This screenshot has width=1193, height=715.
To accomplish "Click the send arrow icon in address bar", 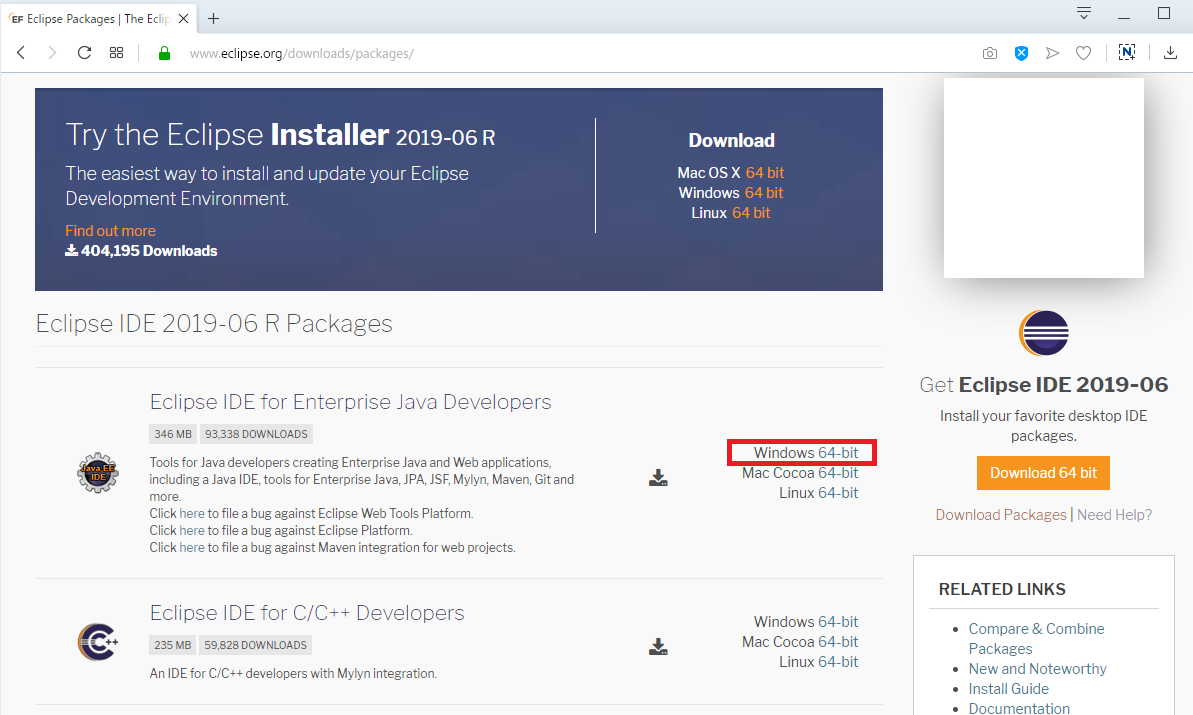I will point(1052,53).
